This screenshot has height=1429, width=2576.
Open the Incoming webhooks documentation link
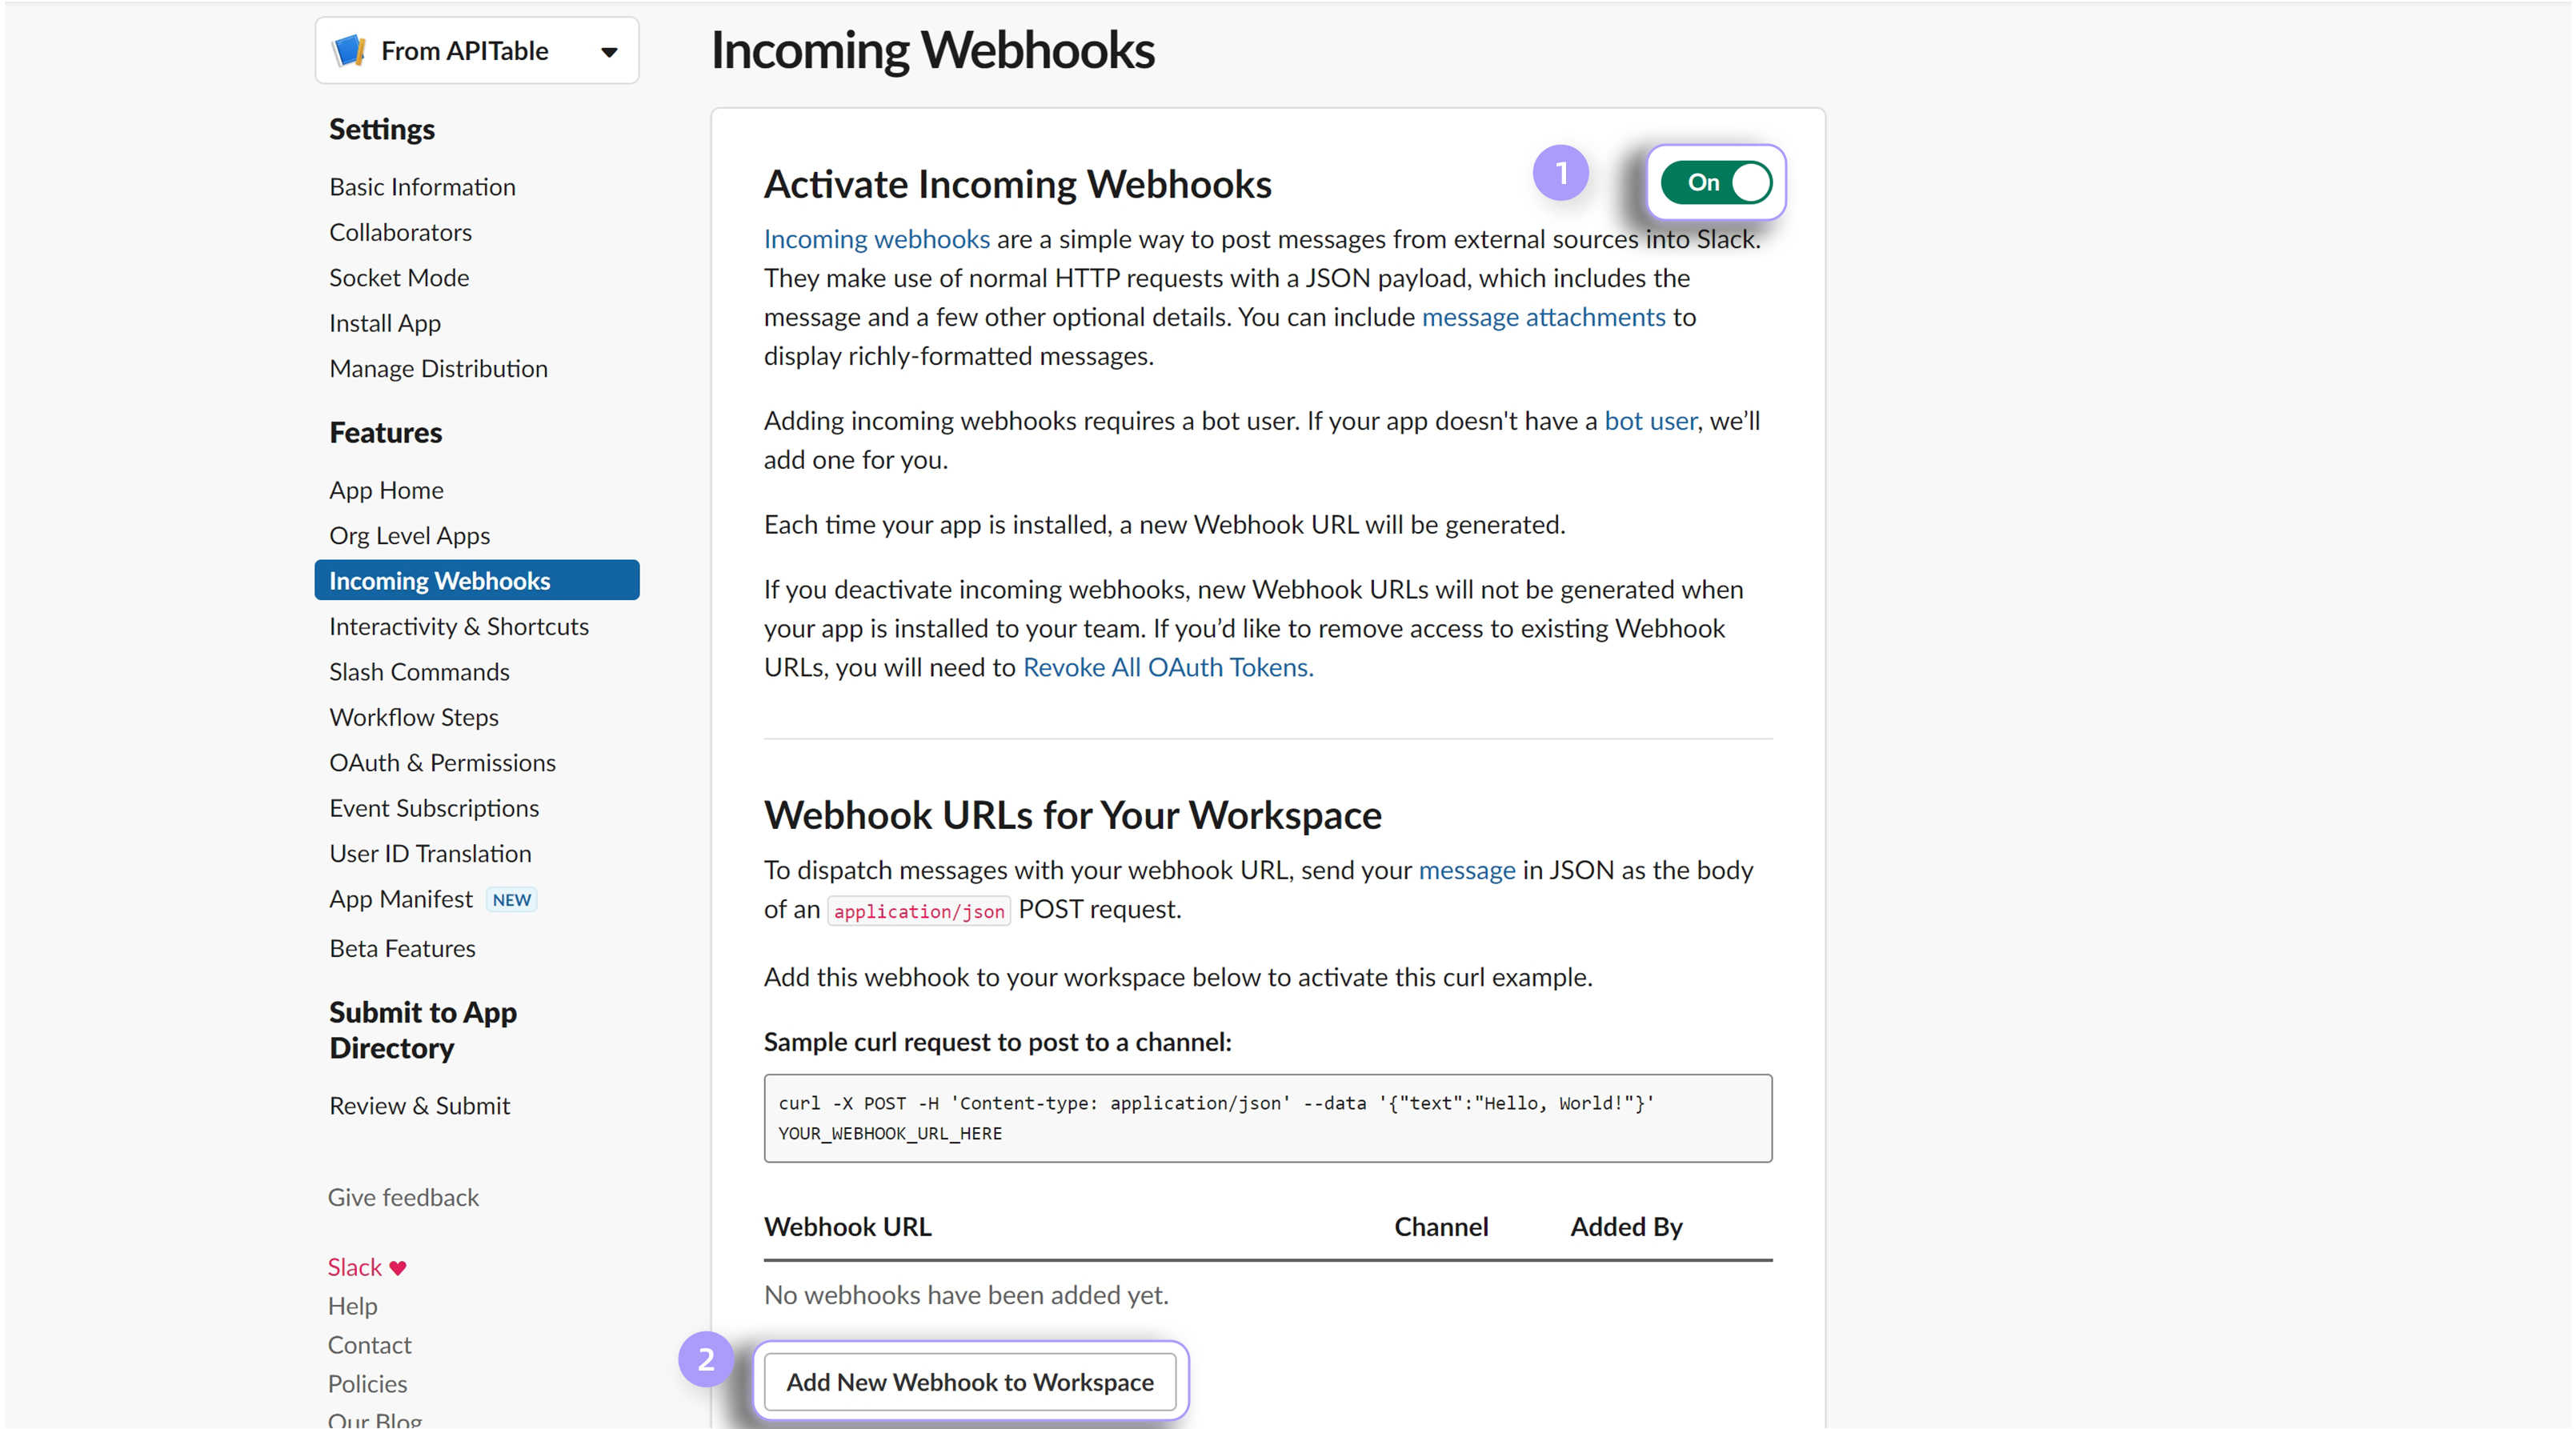876,239
